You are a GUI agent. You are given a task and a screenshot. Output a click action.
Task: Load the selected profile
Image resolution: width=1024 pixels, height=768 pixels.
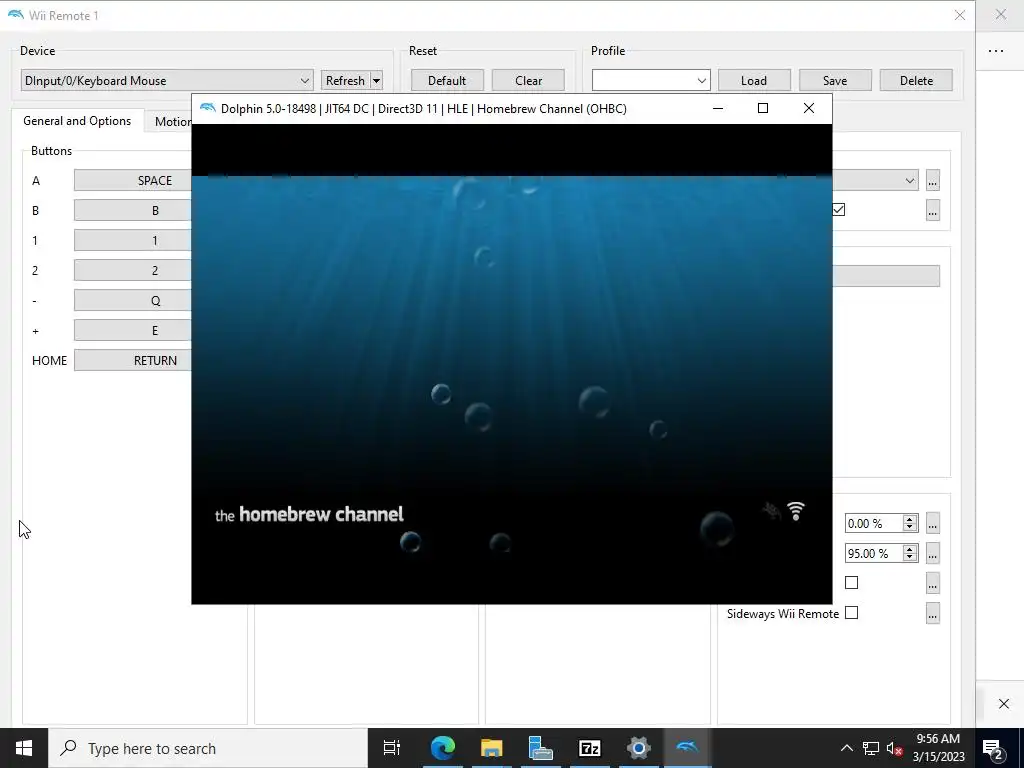point(754,80)
